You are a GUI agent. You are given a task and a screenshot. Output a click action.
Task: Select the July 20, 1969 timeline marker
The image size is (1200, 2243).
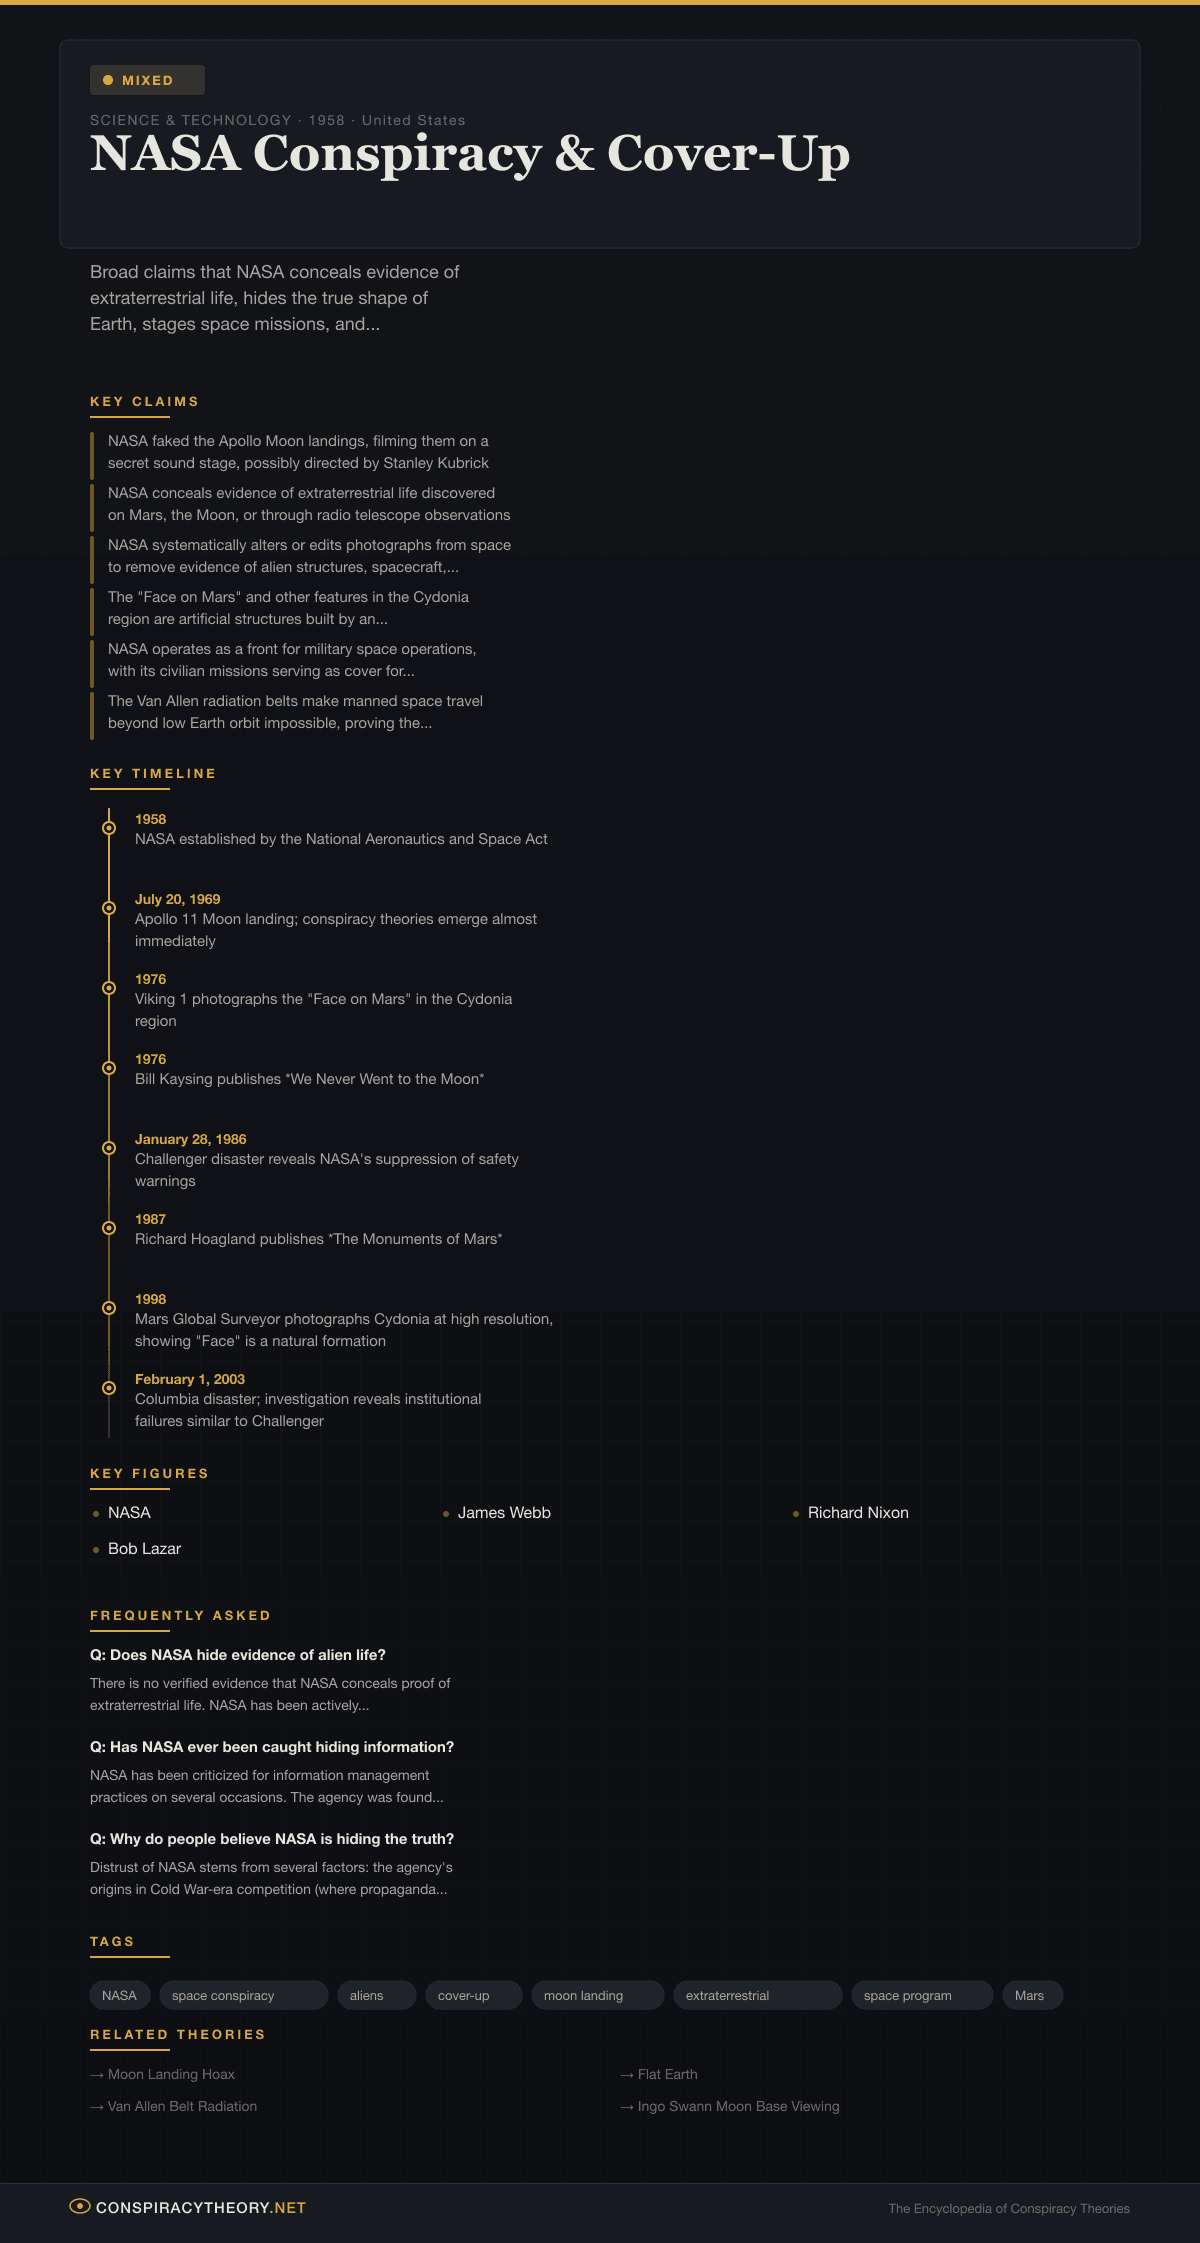click(109, 908)
